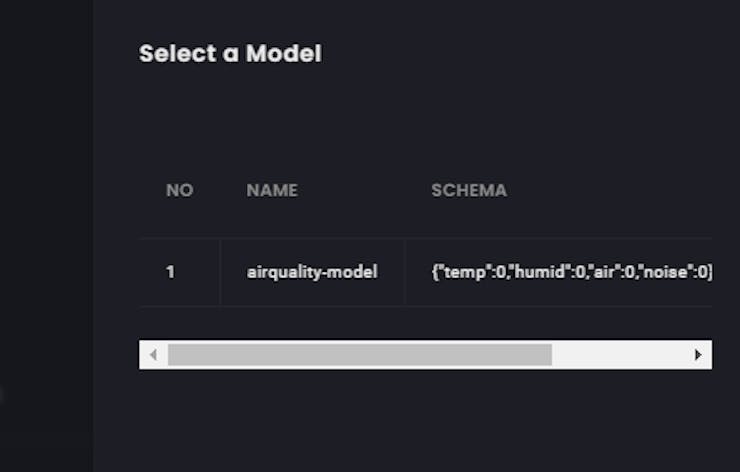Click the dark left sidebar panel

tap(45, 236)
